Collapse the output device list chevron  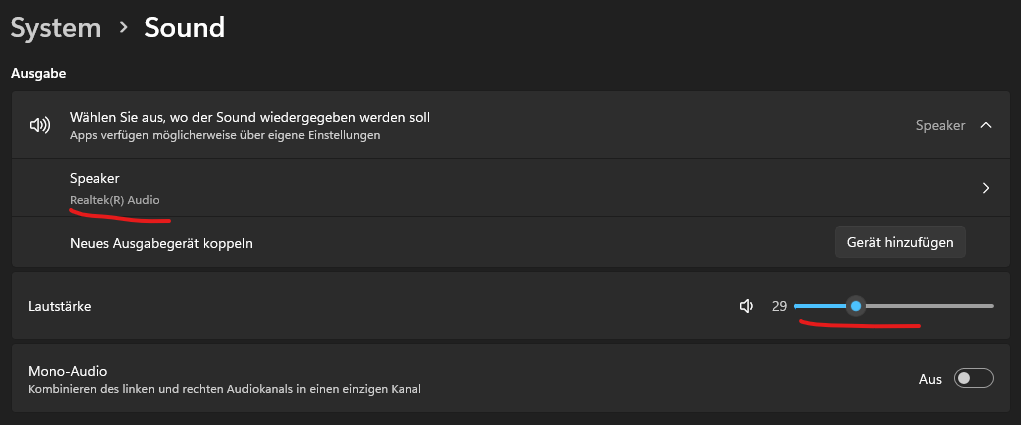pos(986,126)
